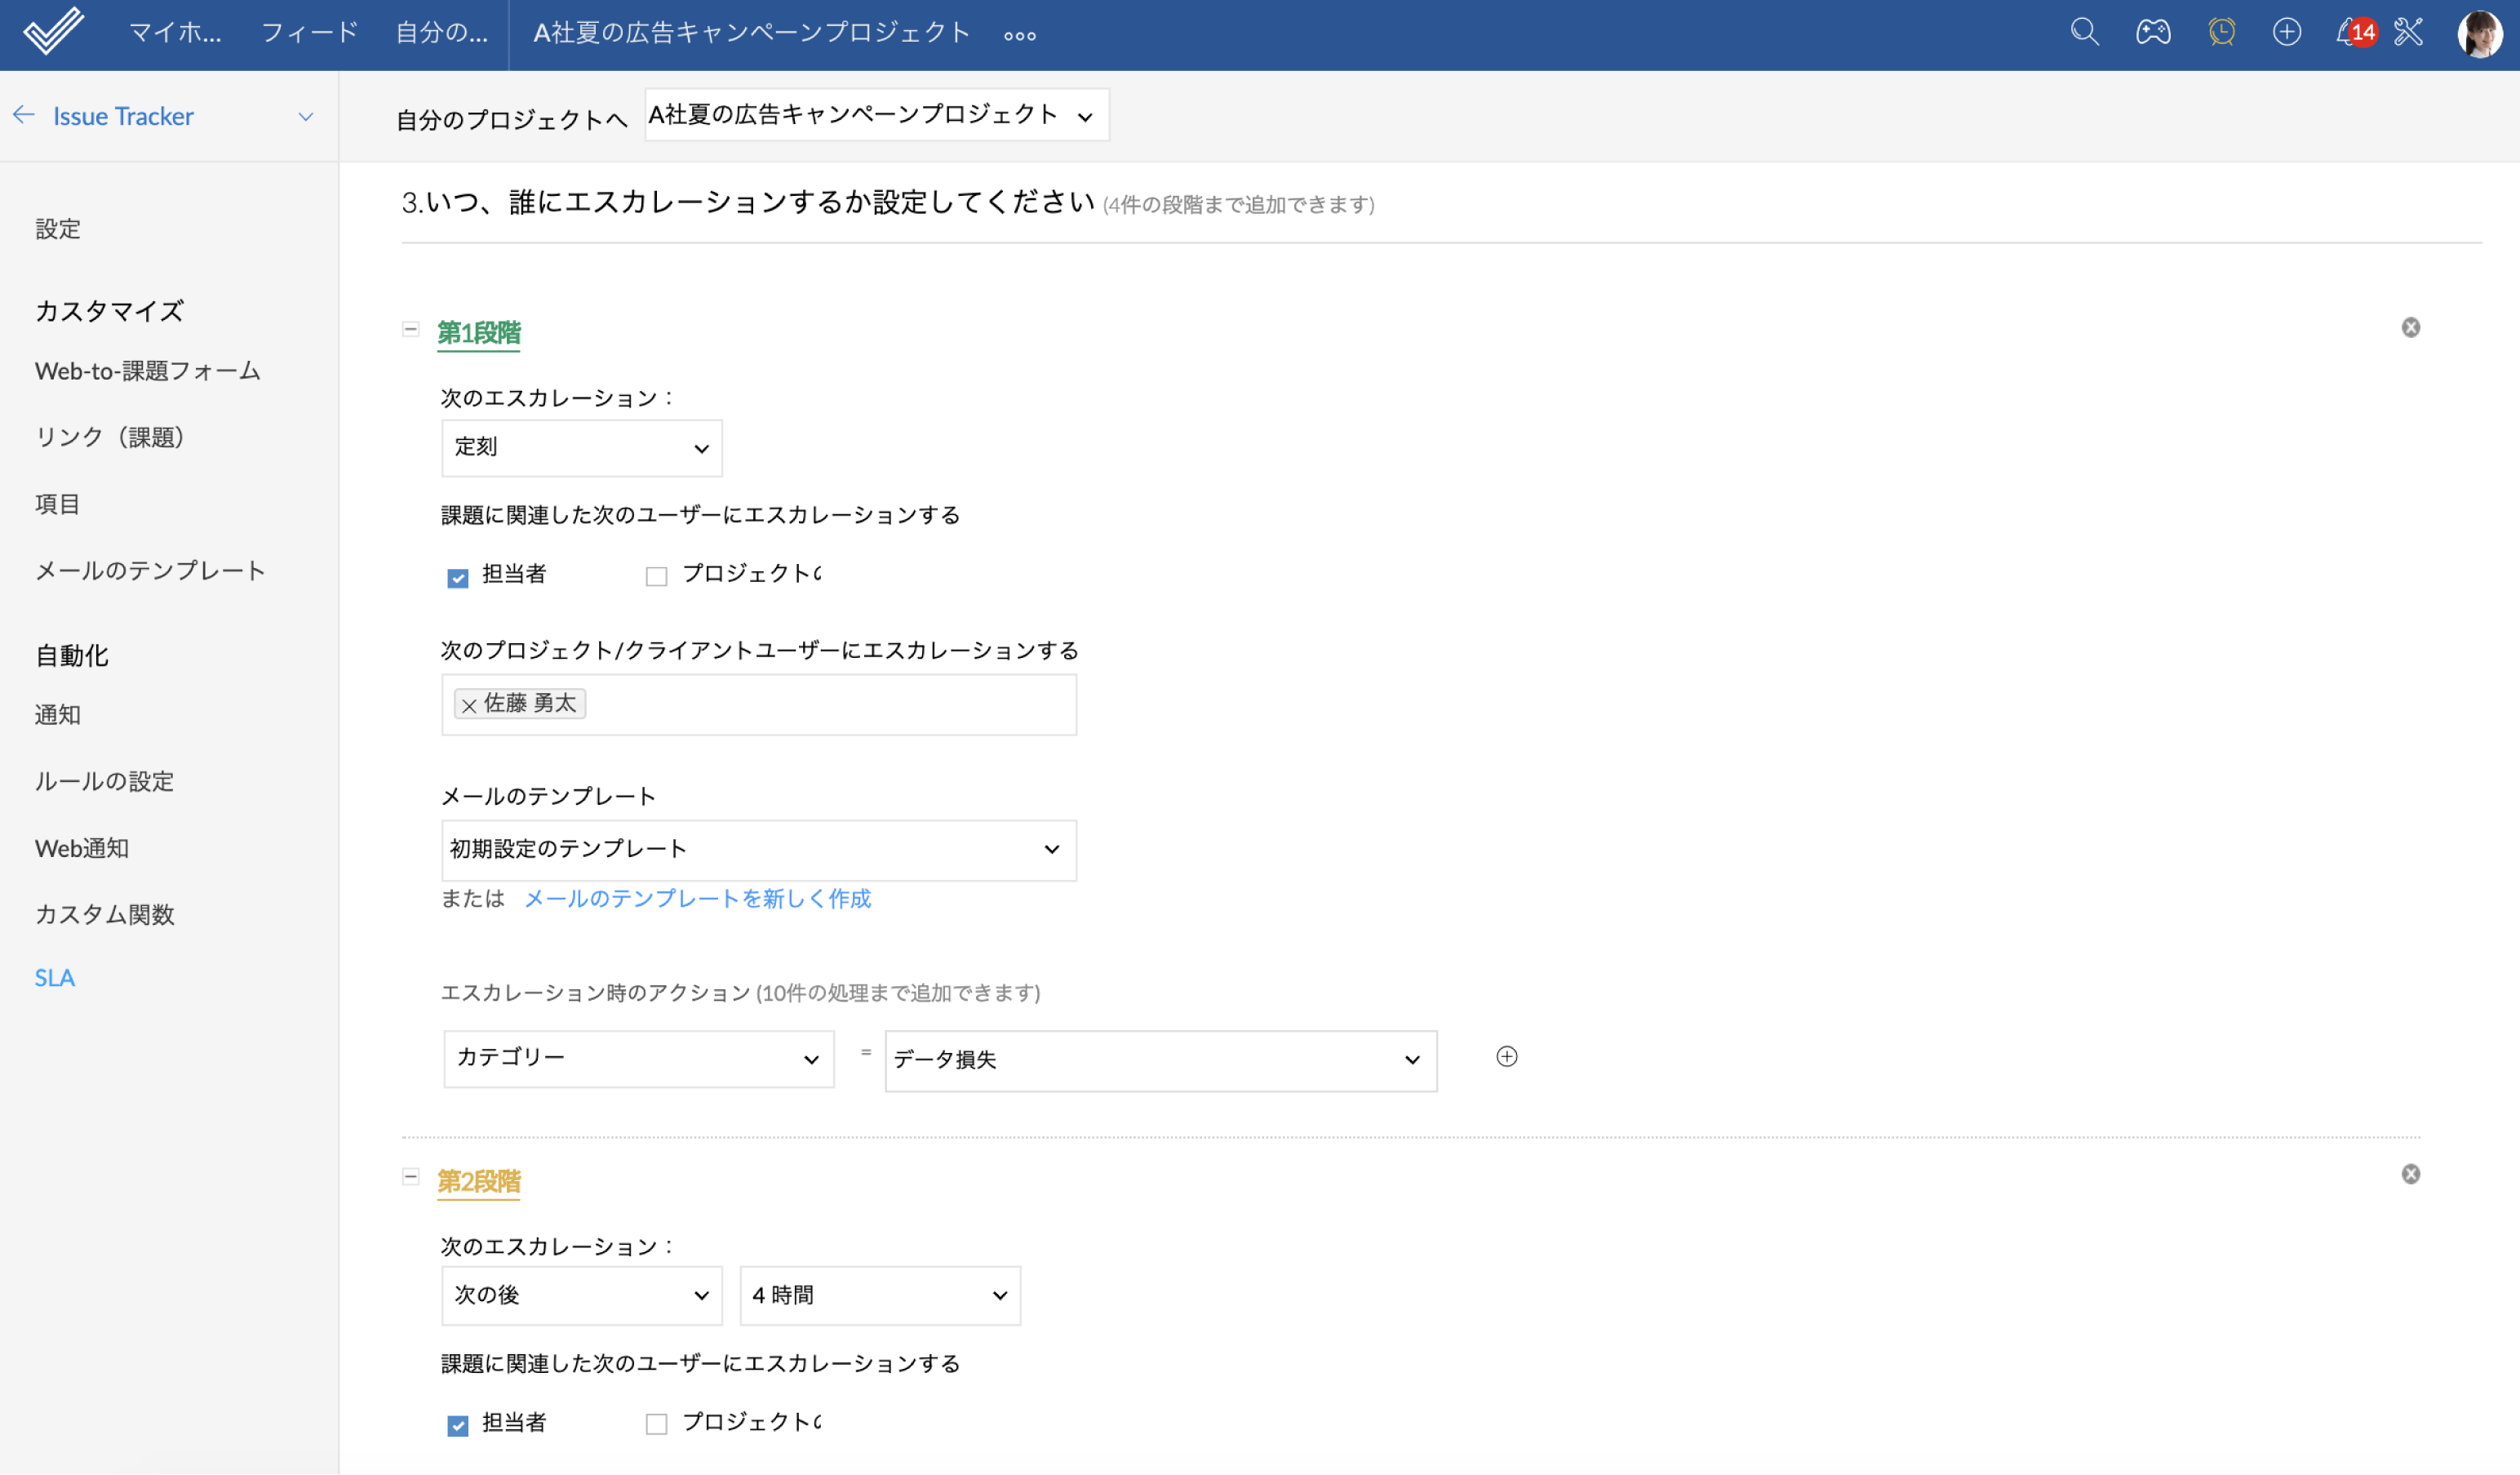Select メールのテンプレート in the sidebar
Viewport: 2520px width, 1475px height.
[150, 571]
